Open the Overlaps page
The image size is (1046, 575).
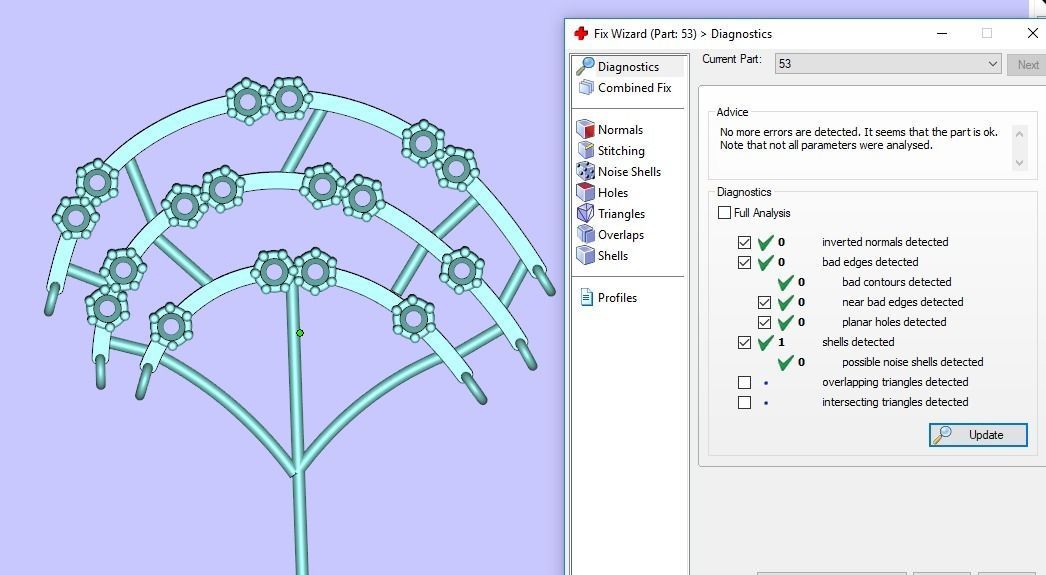coord(620,235)
